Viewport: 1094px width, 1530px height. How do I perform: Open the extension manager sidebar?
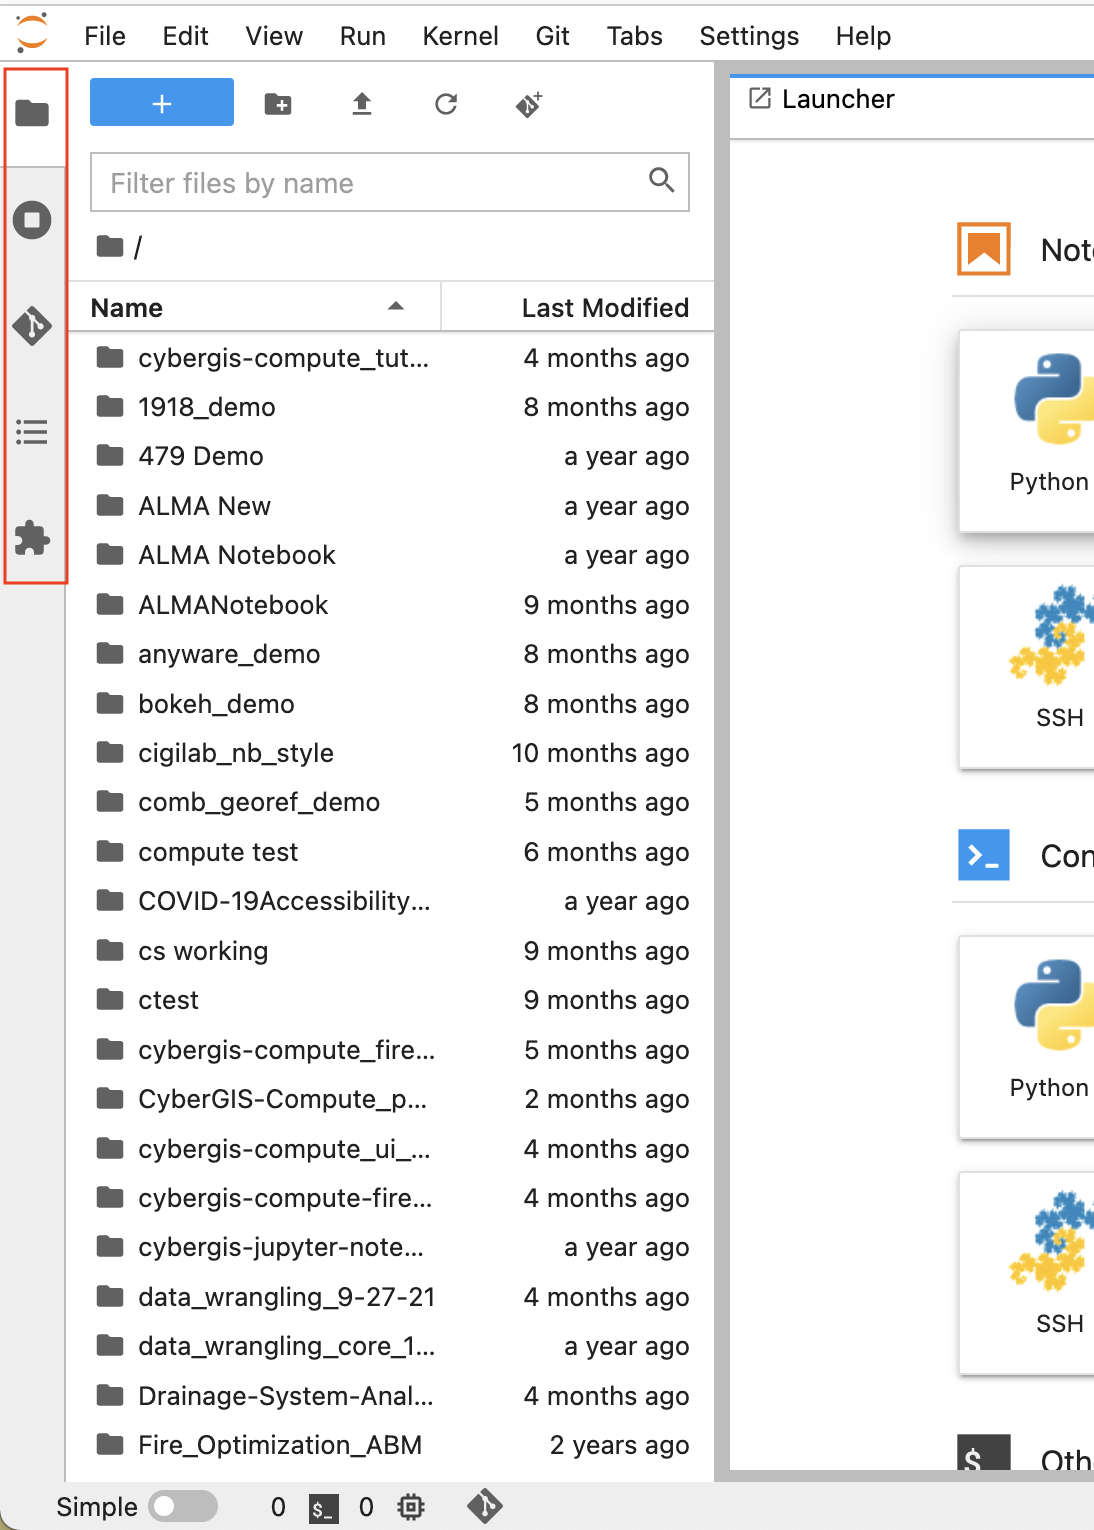tap(33, 538)
